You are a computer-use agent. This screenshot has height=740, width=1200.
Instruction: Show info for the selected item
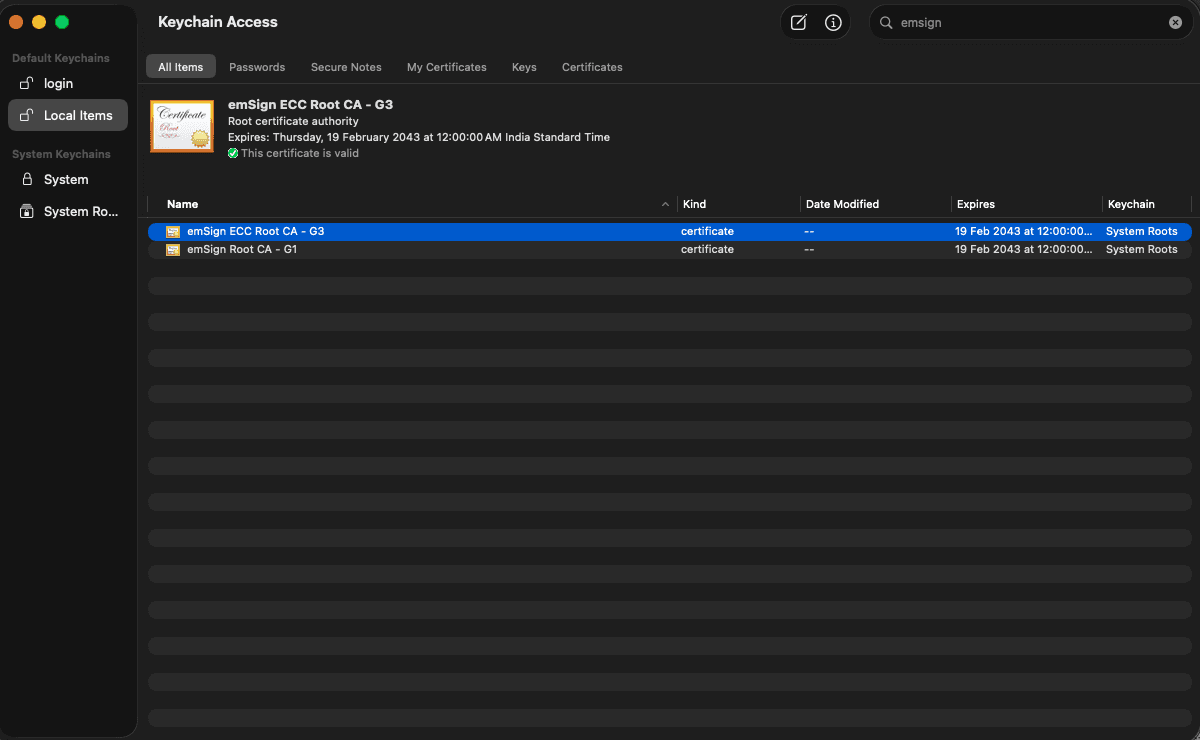click(x=833, y=22)
